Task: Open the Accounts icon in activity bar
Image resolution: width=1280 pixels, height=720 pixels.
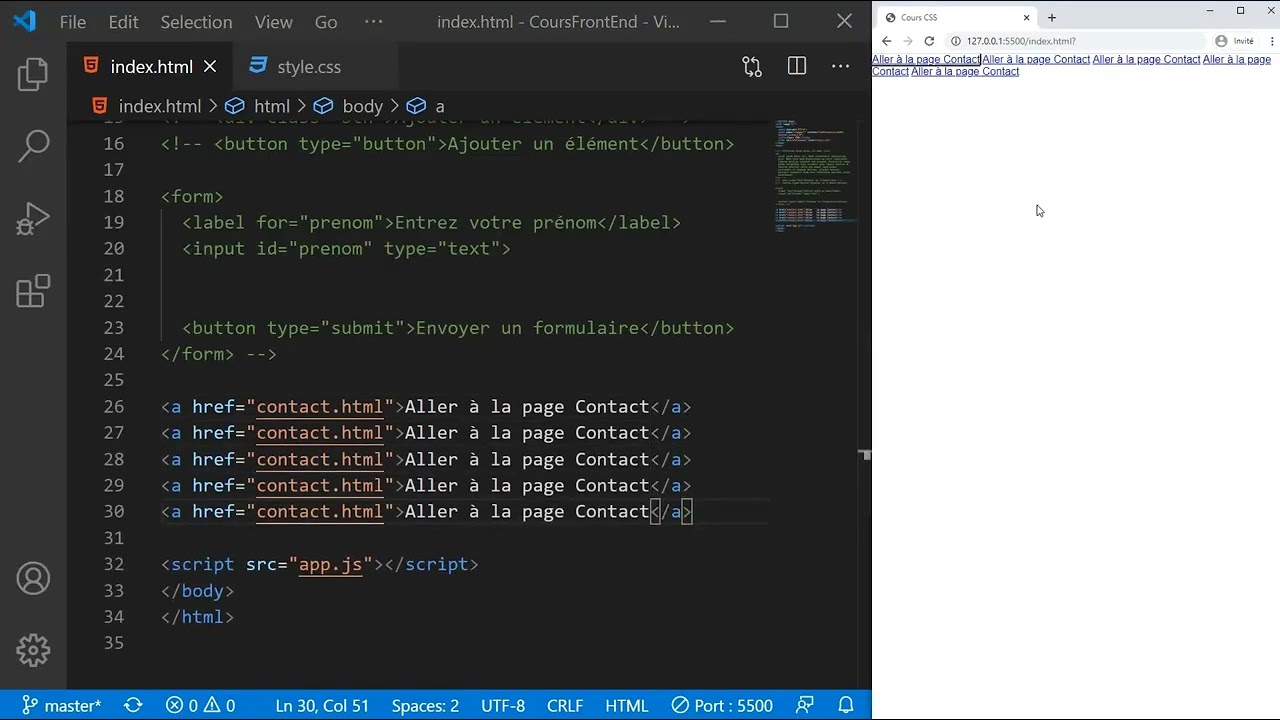Action: (x=33, y=578)
